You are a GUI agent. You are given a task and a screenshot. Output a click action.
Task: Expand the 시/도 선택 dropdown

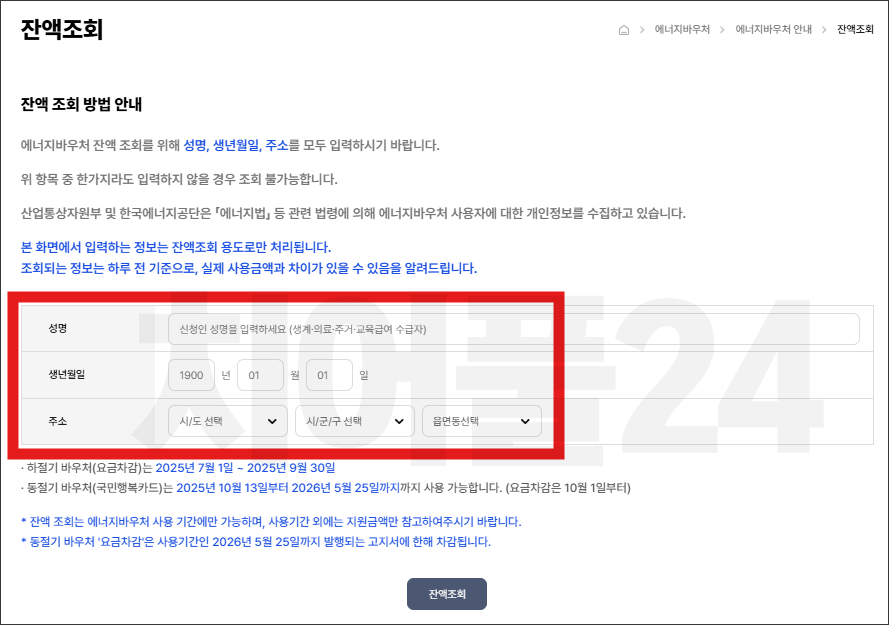227,421
